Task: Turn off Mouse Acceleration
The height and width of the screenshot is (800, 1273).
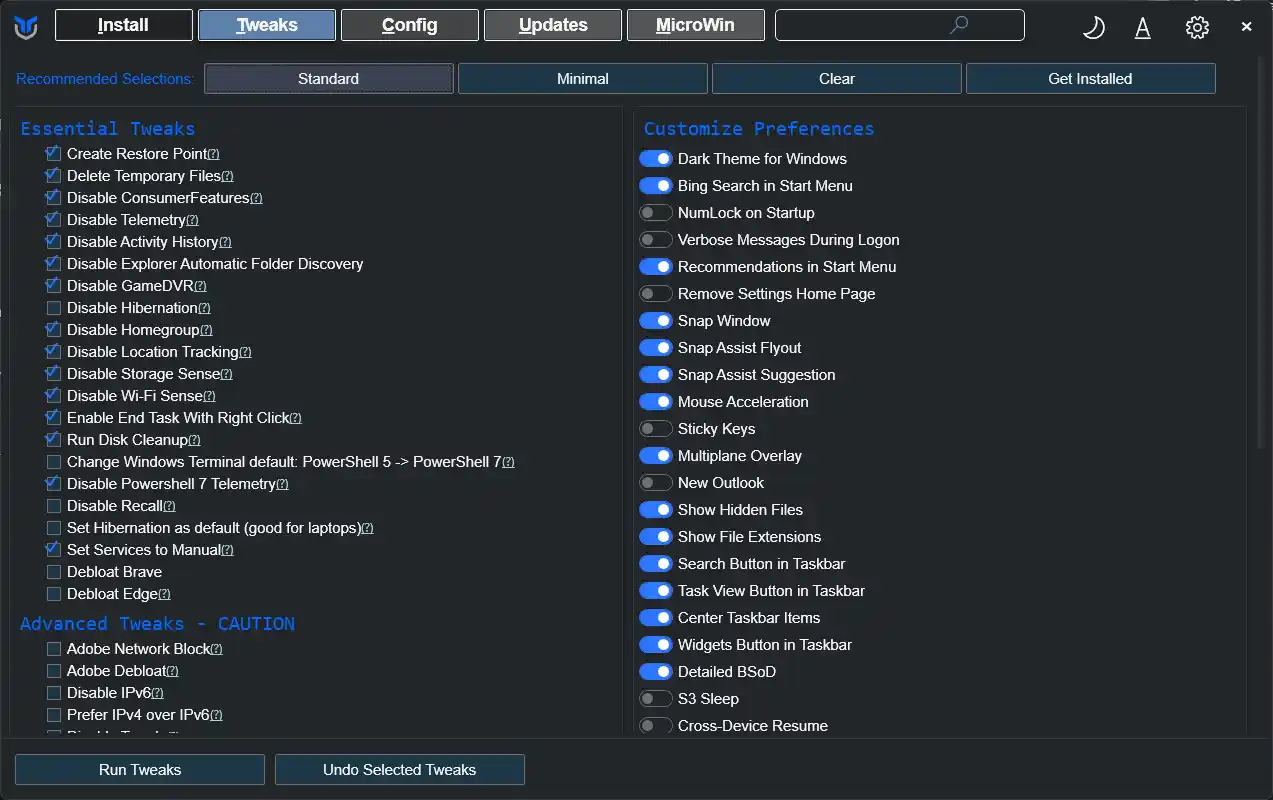Action: pos(656,402)
